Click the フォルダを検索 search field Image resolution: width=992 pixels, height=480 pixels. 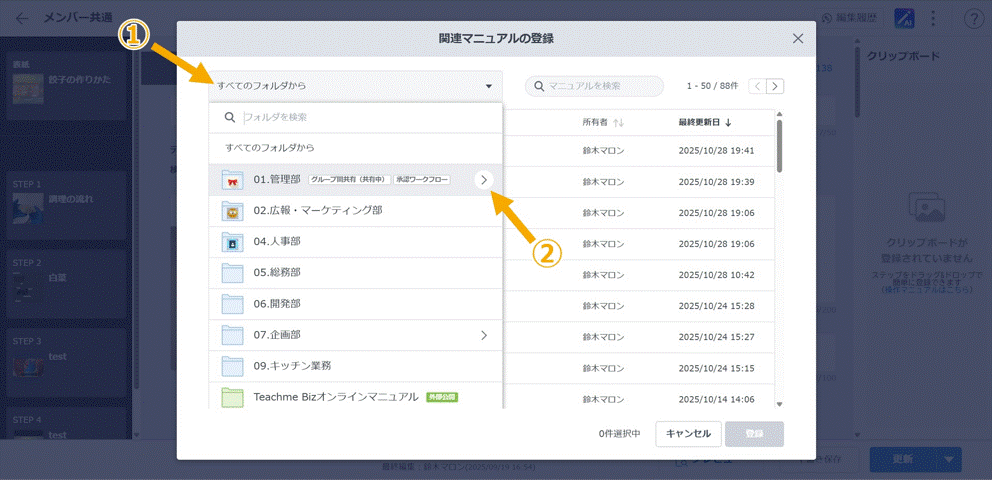pos(360,117)
